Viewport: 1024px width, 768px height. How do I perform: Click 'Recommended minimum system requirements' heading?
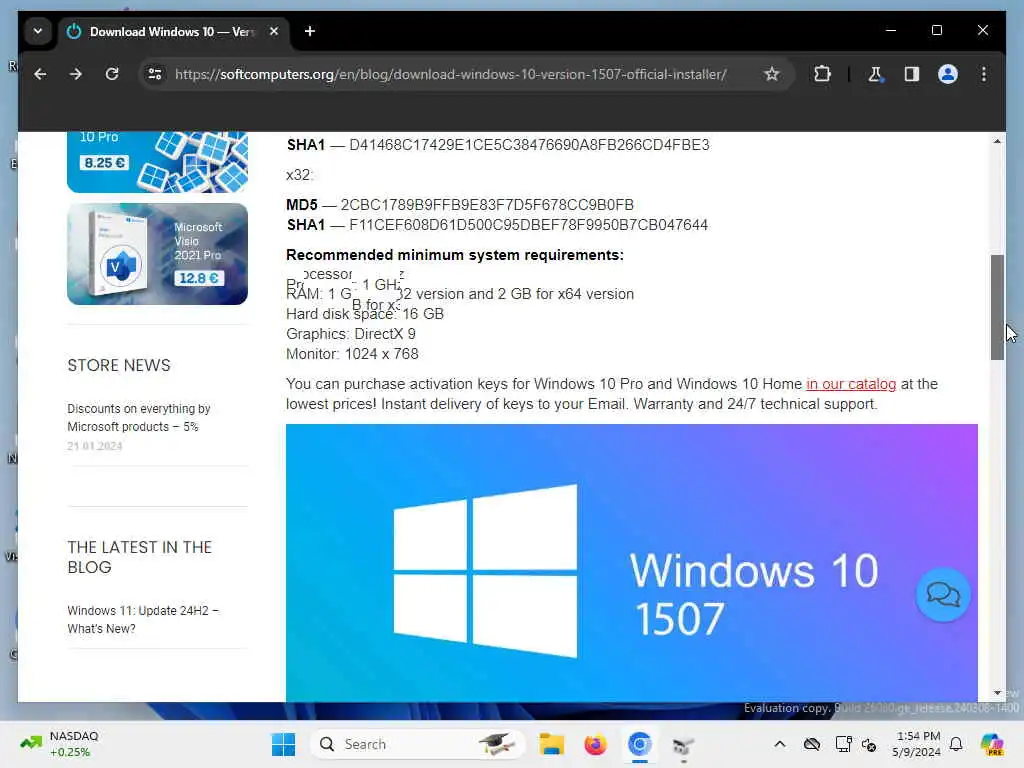pyautogui.click(x=455, y=255)
